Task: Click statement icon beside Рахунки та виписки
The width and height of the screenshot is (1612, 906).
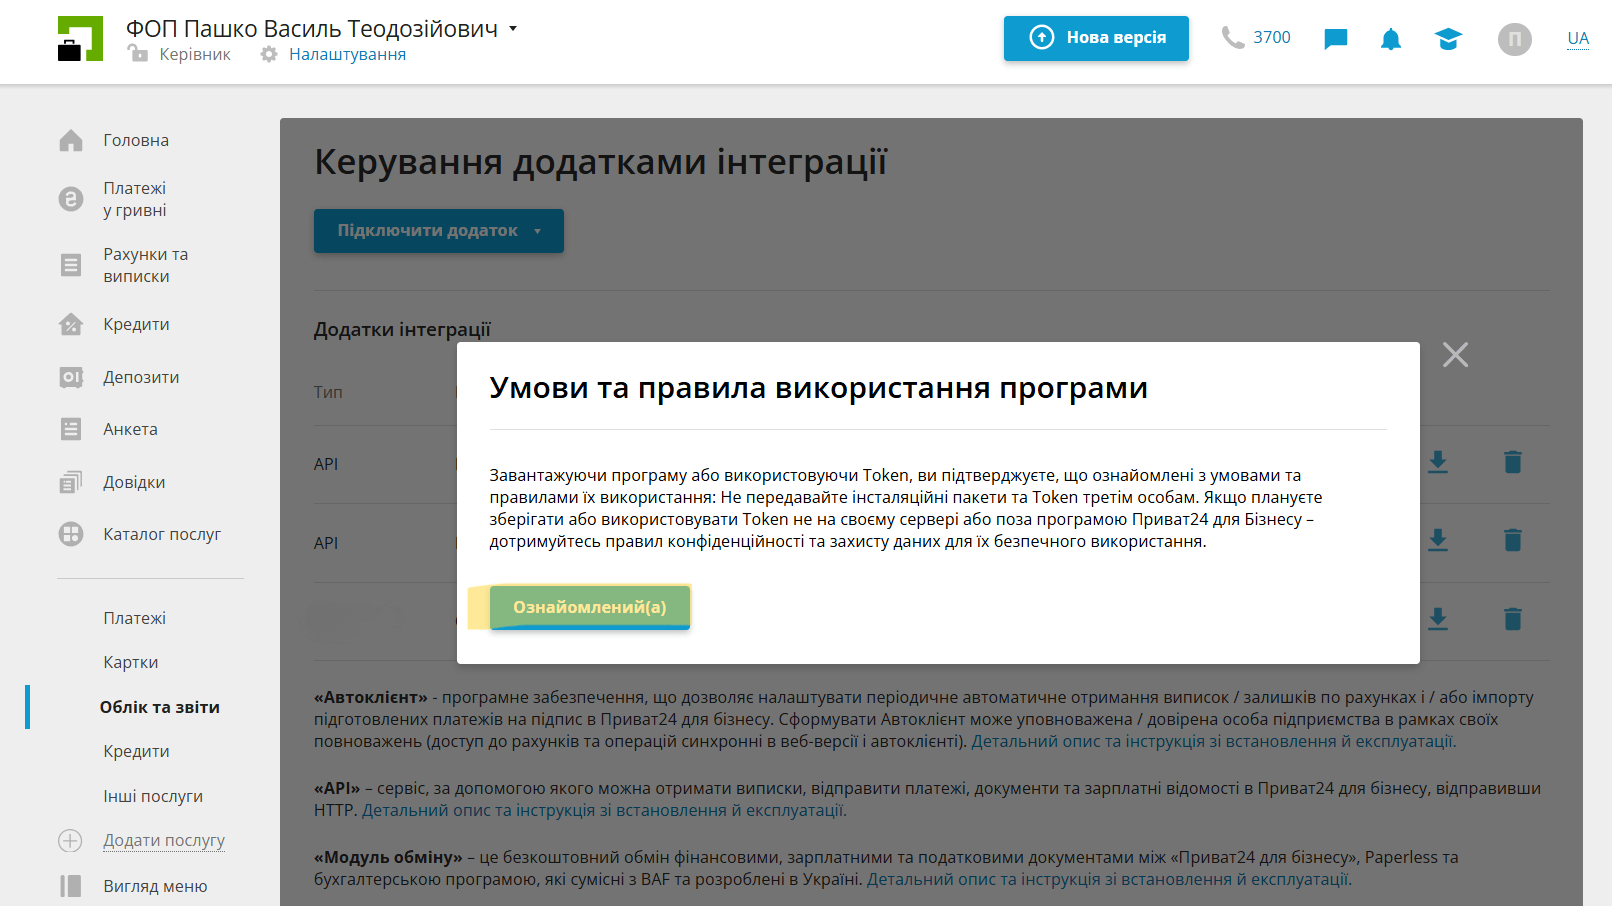Action: pos(71,265)
